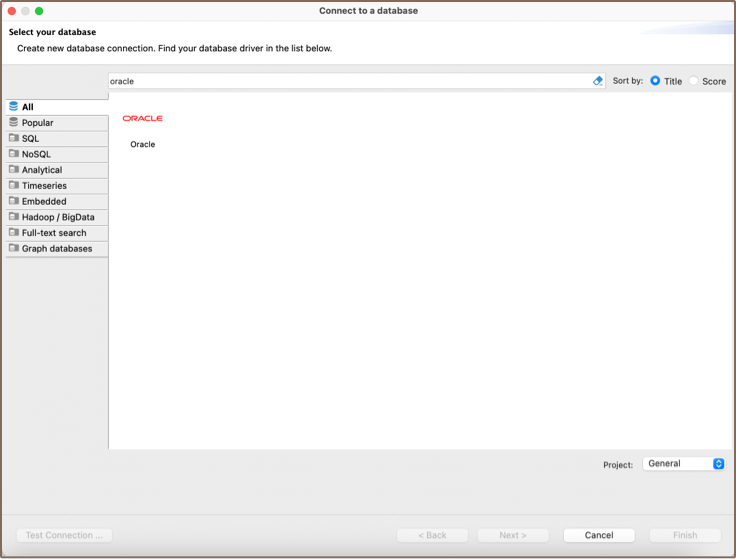Select the Oracle driver name label
736x559 pixels.
[143, 144]
